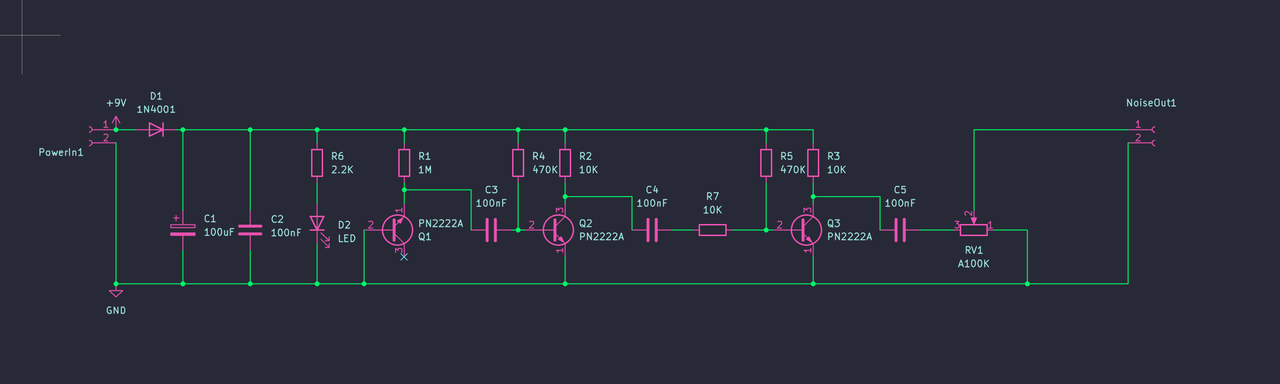Select the +9V power arrow symbol
The width and height of the screenshot is (1280, 384).
[116, 121]
